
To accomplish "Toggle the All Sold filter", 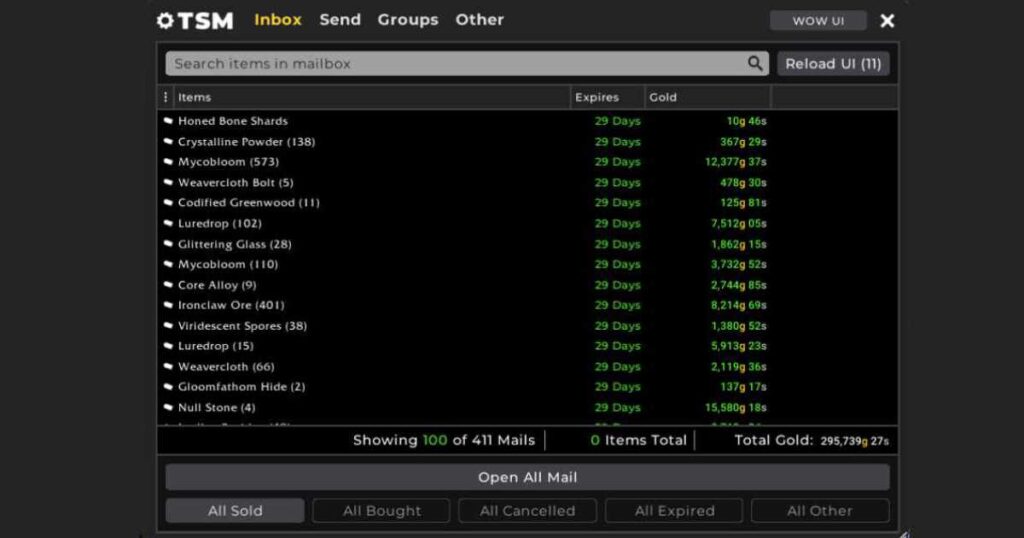I will (234, 511).
